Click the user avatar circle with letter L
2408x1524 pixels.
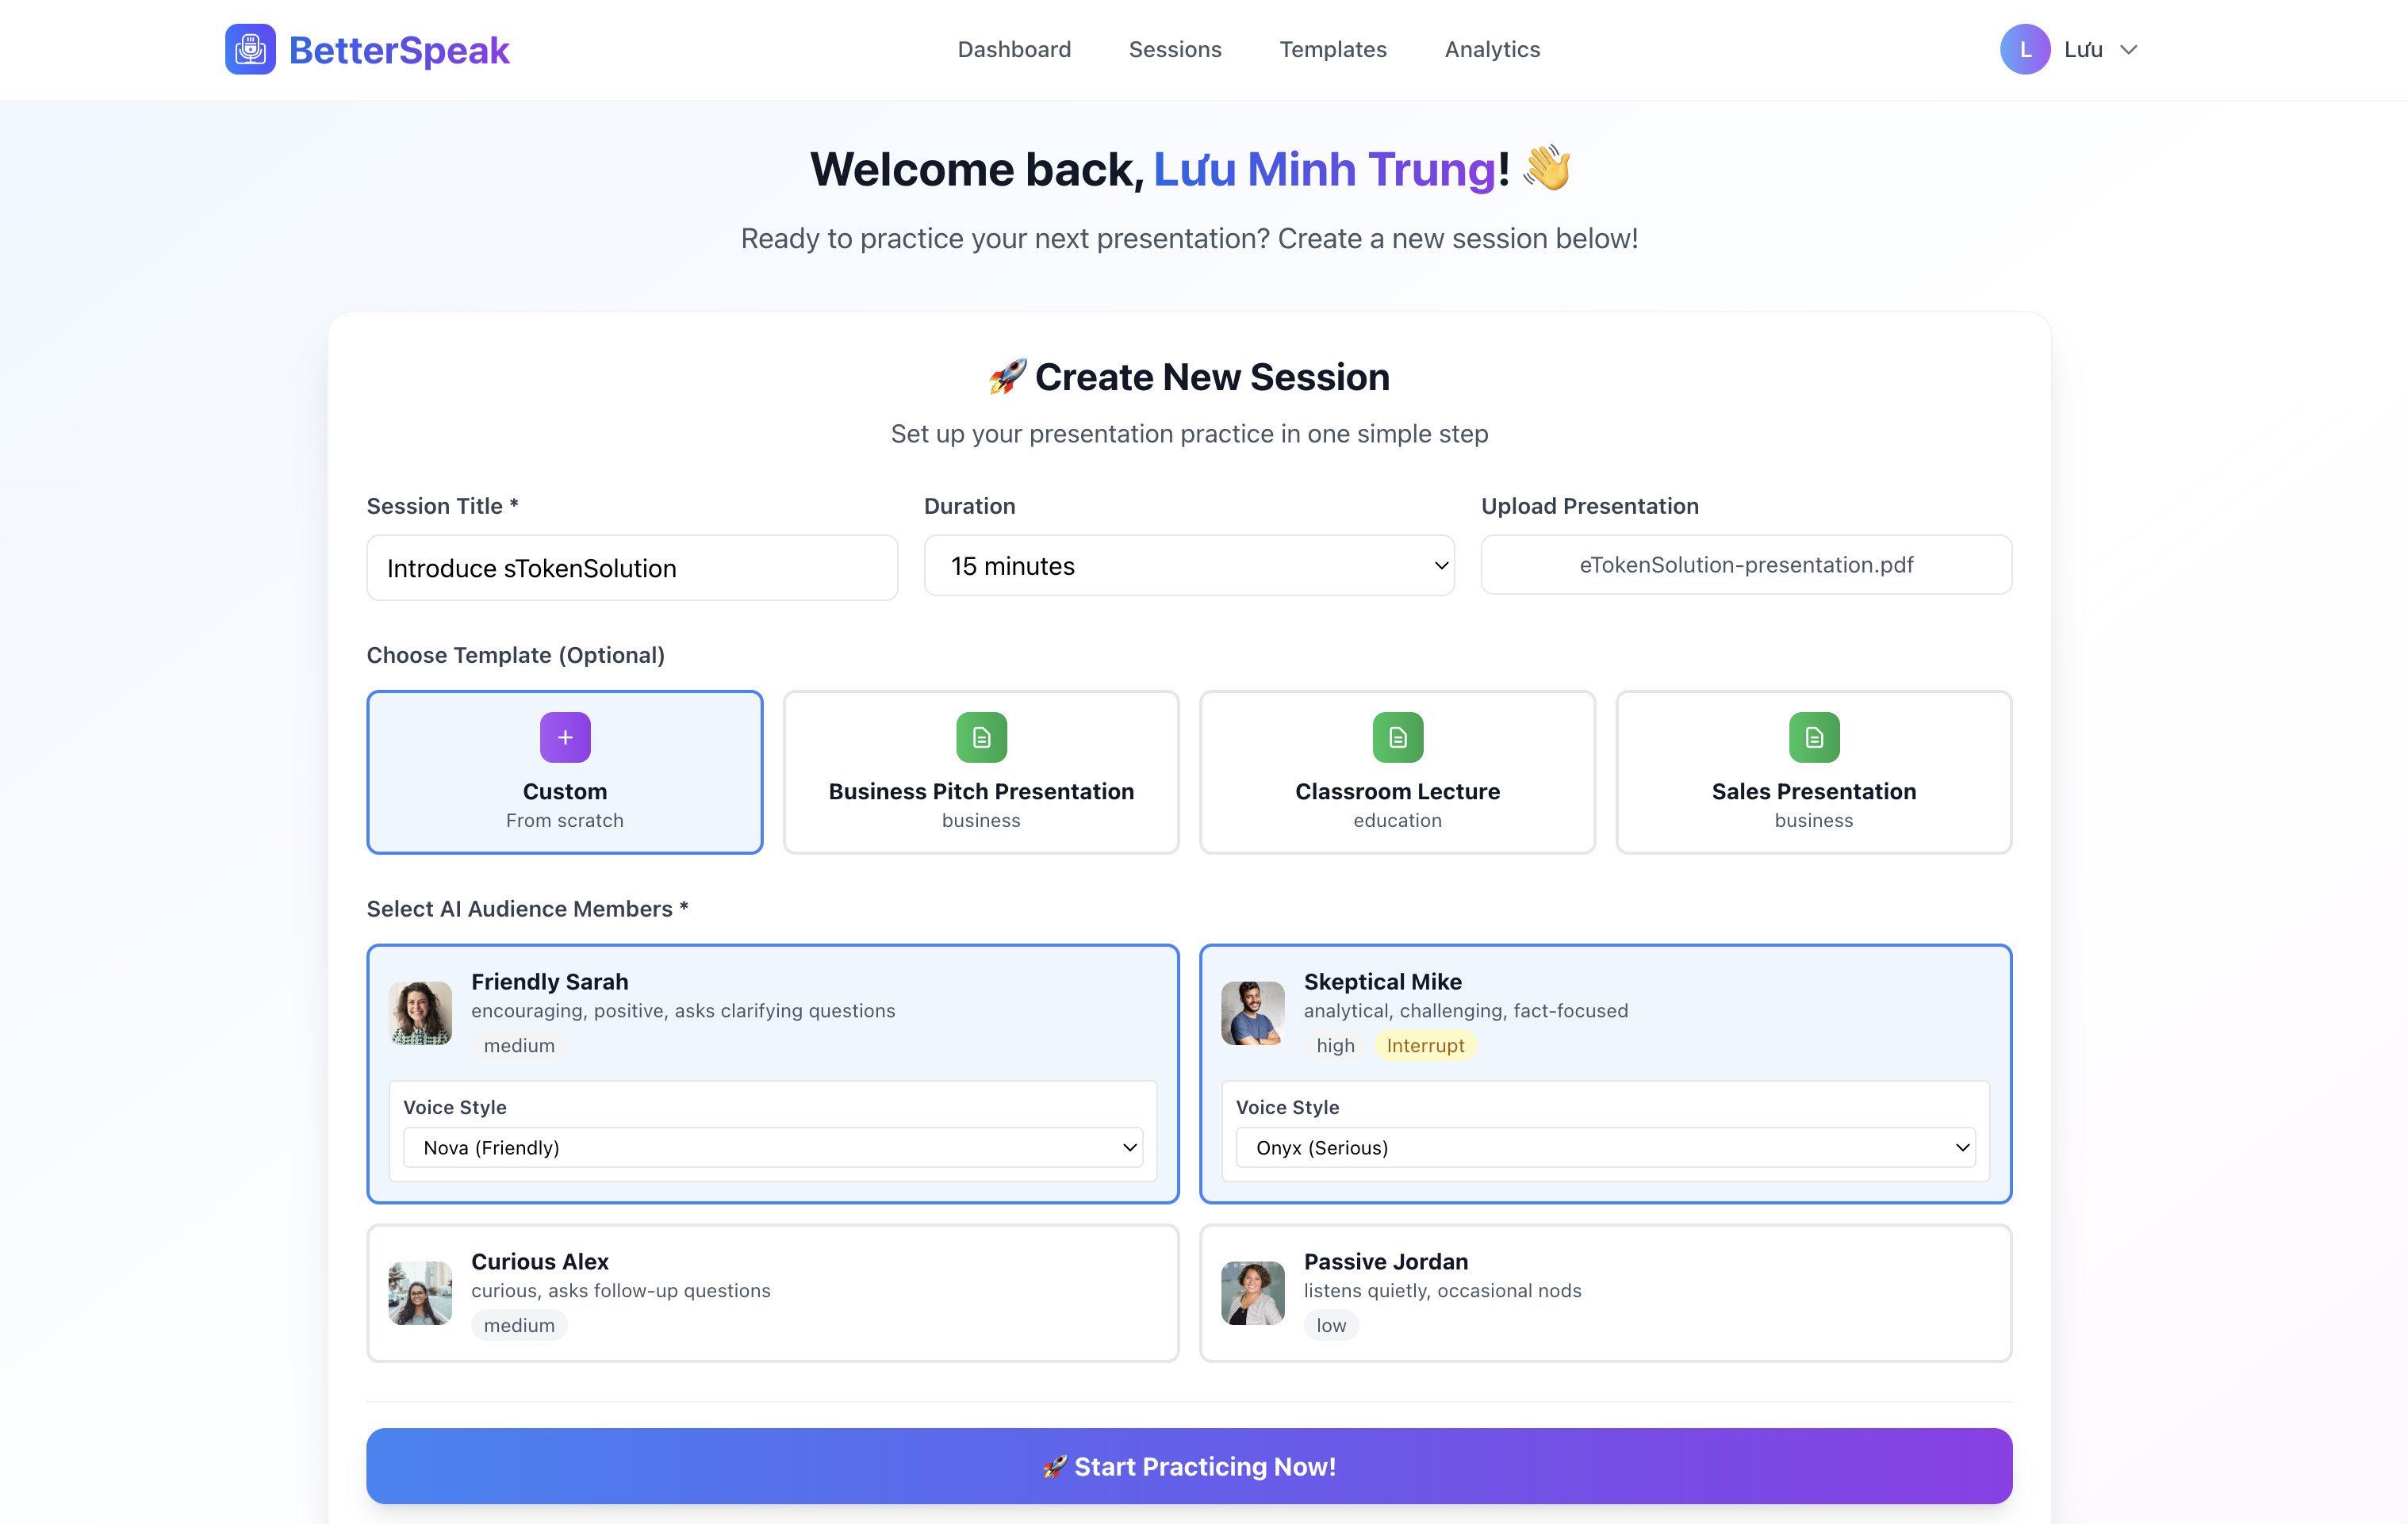[2024, 49]
